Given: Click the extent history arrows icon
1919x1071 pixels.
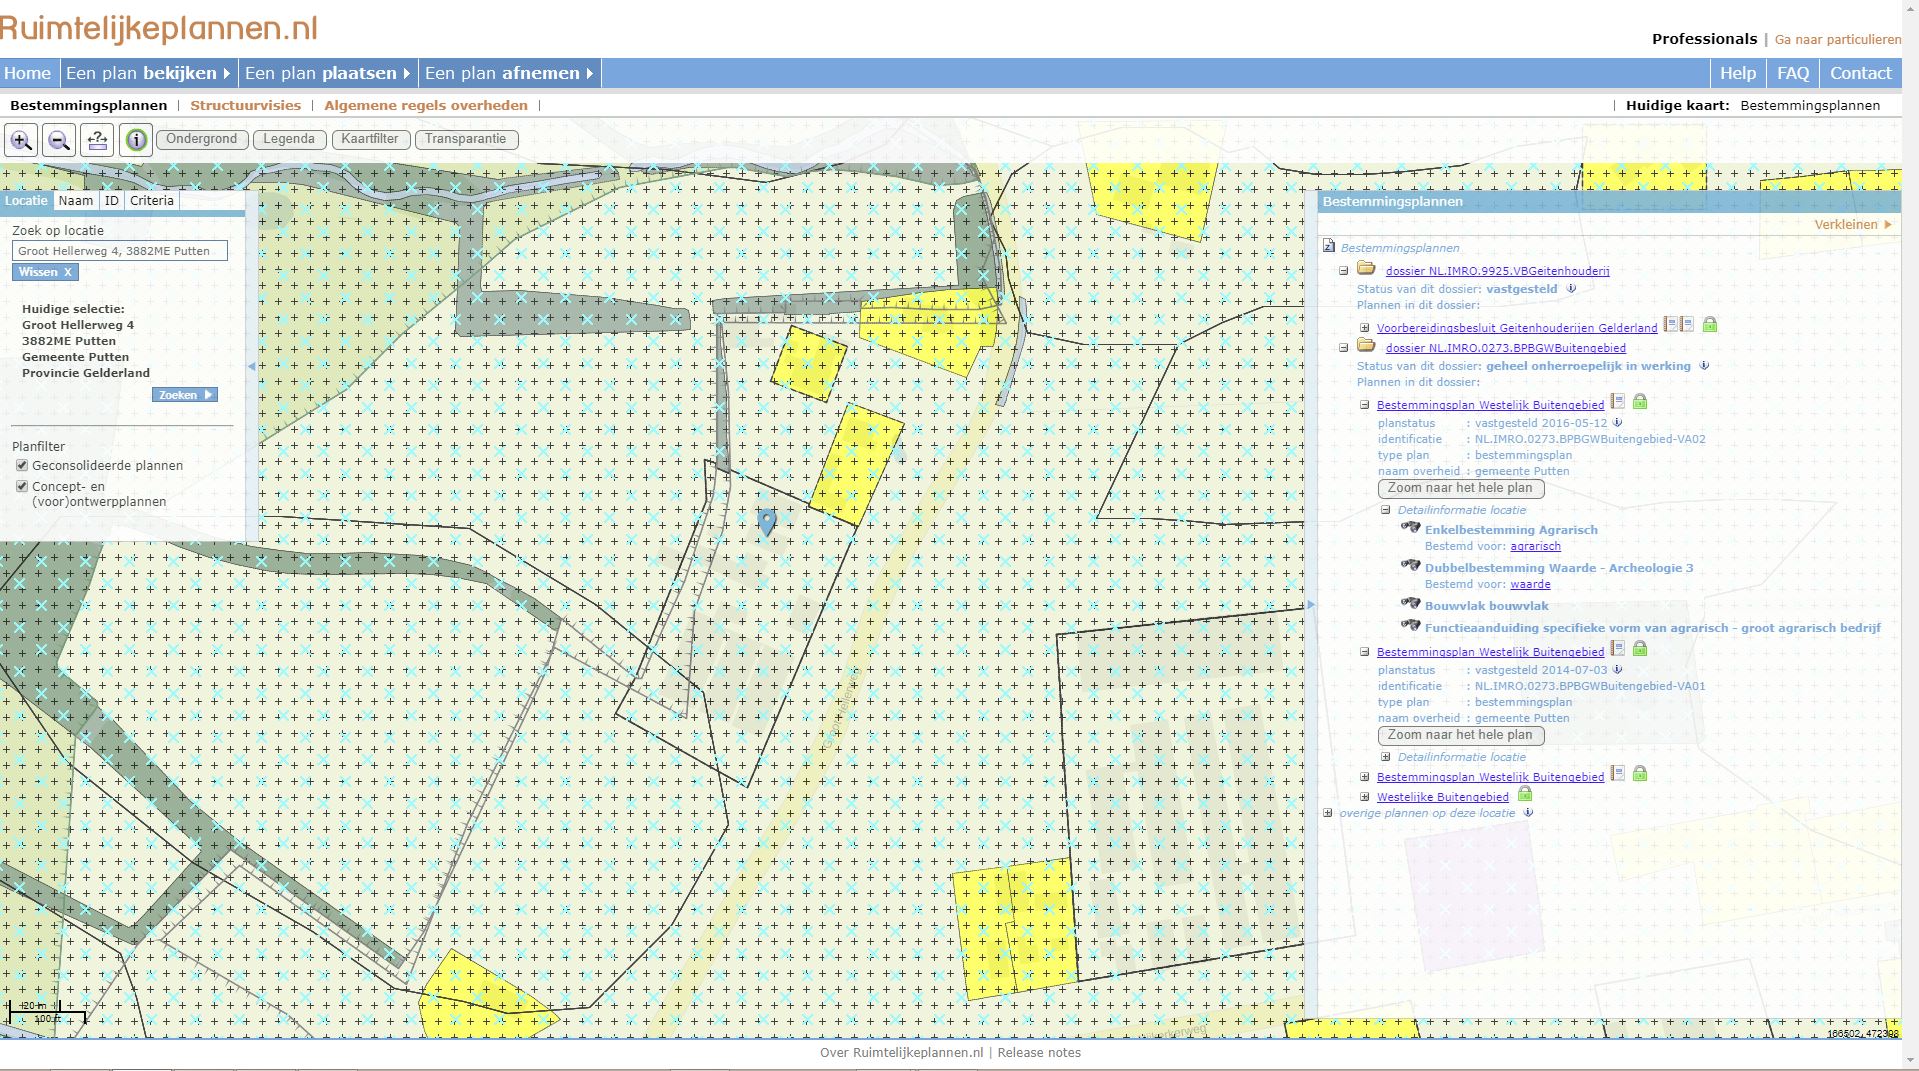Looking at the screenshot, I should click(96, 140).
